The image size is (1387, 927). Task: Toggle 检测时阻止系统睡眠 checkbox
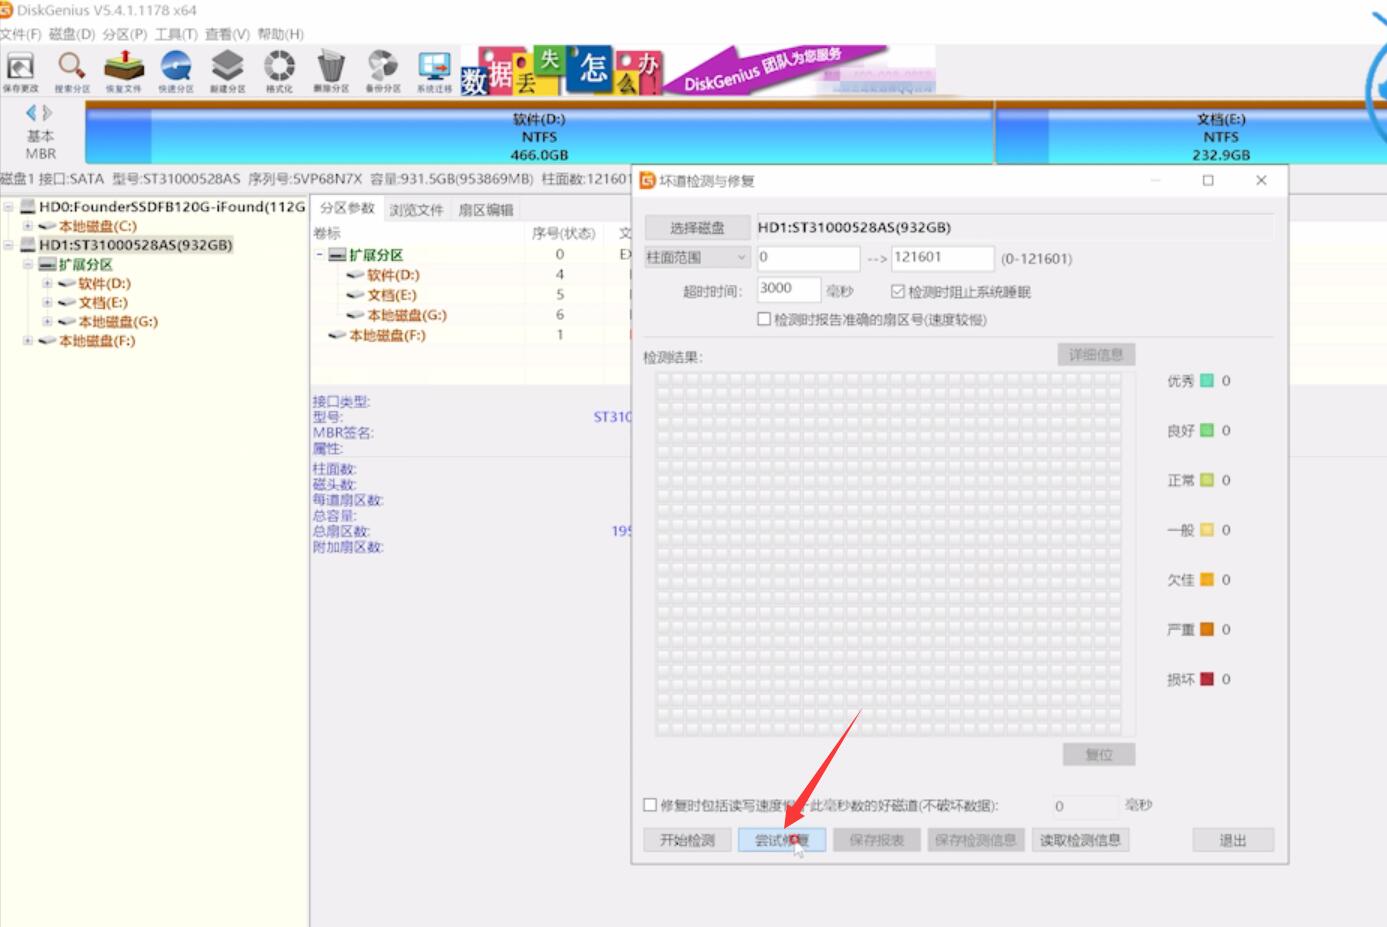point(897,292)
